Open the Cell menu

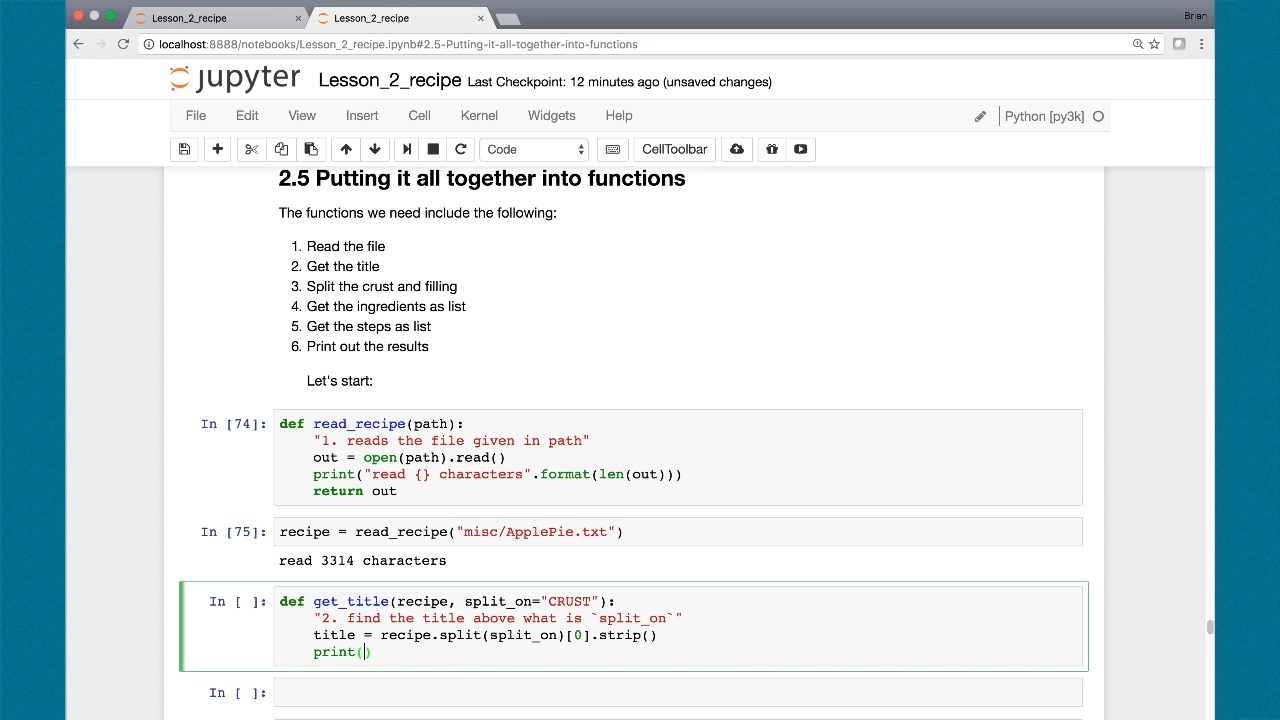(419, 115)
